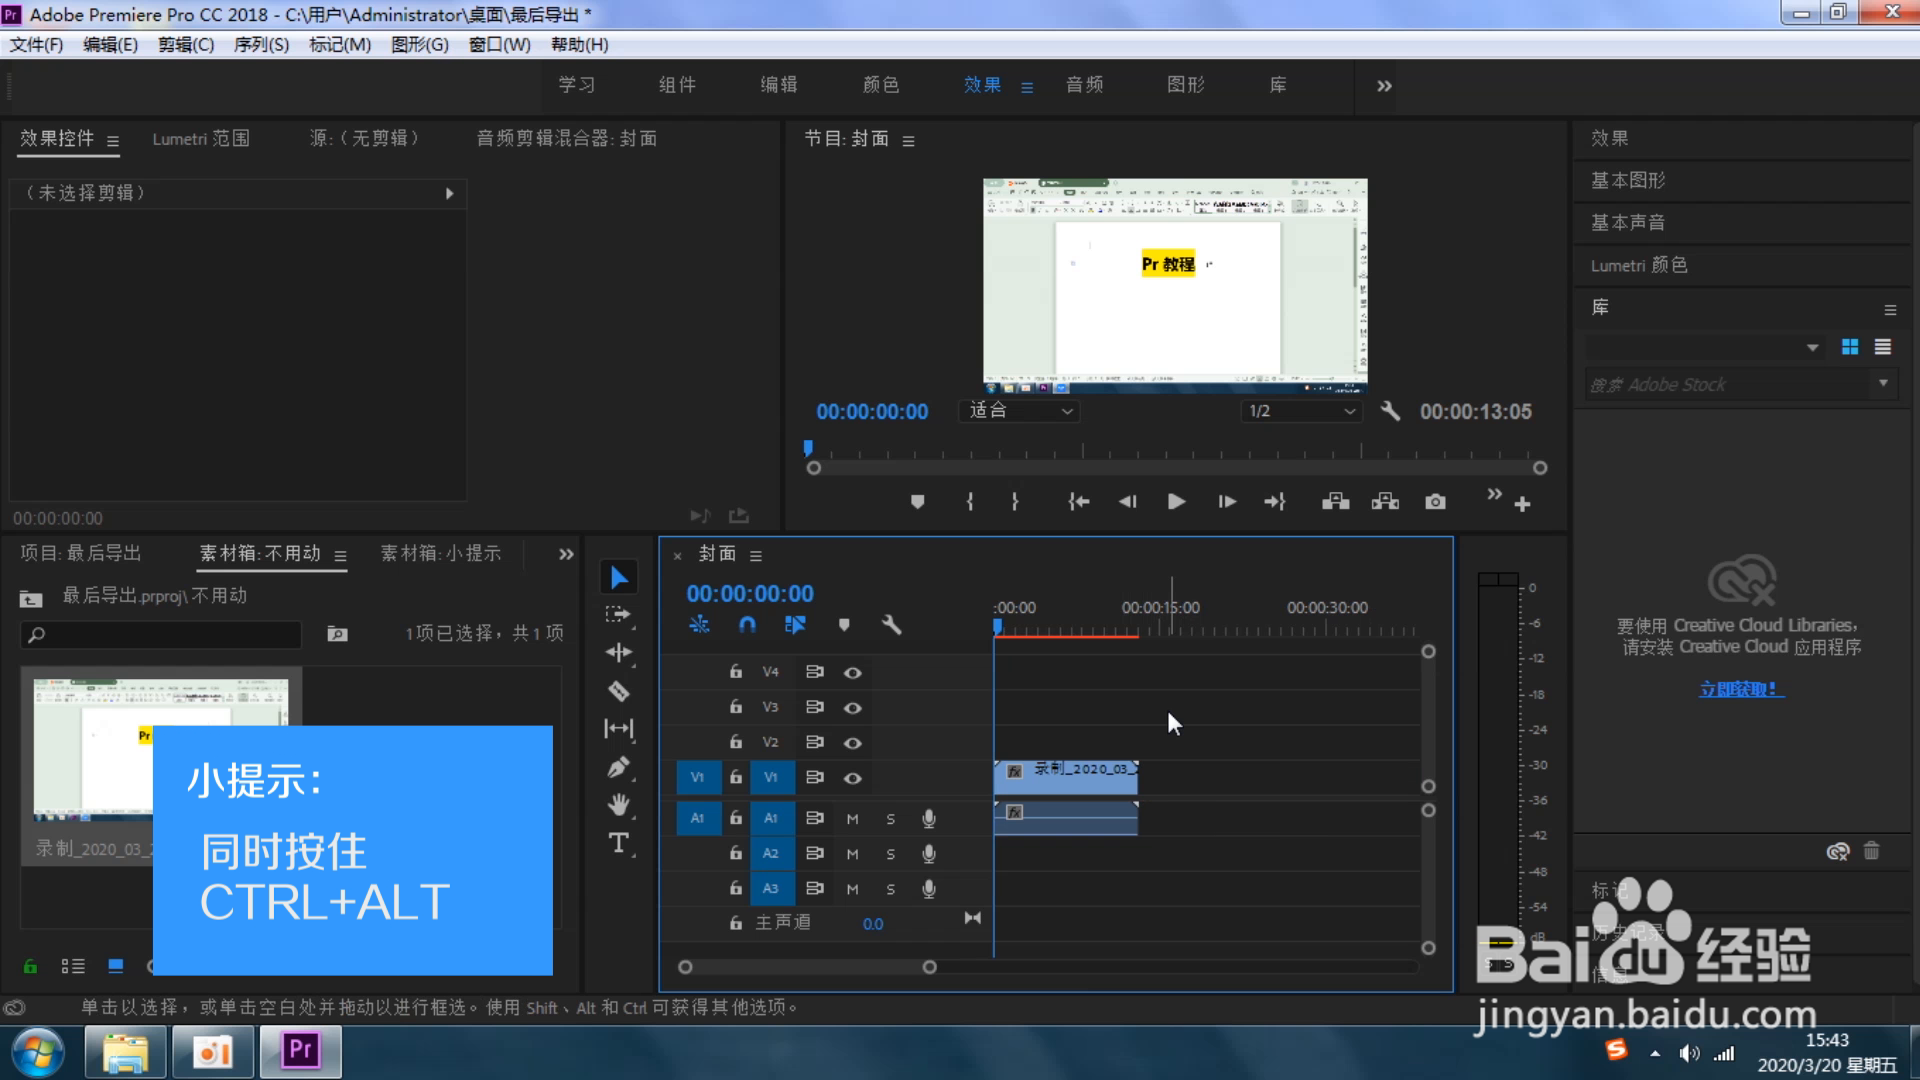Expand the 未选择剪辑 arrow

[x=449, y=193]
